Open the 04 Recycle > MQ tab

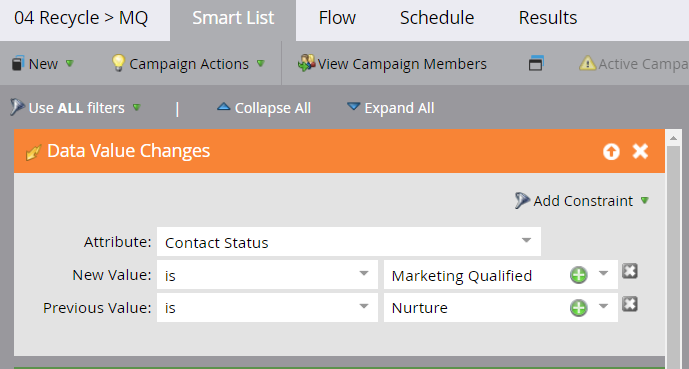coord(81,18)
